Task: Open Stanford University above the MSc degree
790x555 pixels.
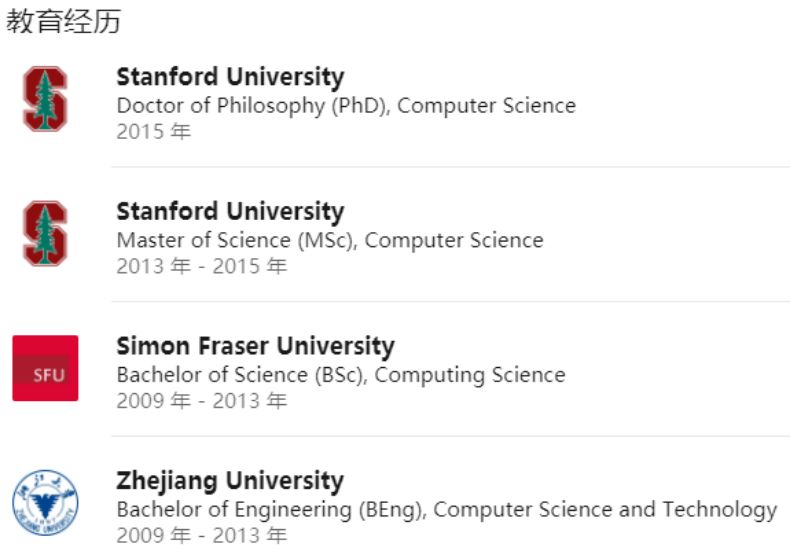Action: click(x=230, y=212)
